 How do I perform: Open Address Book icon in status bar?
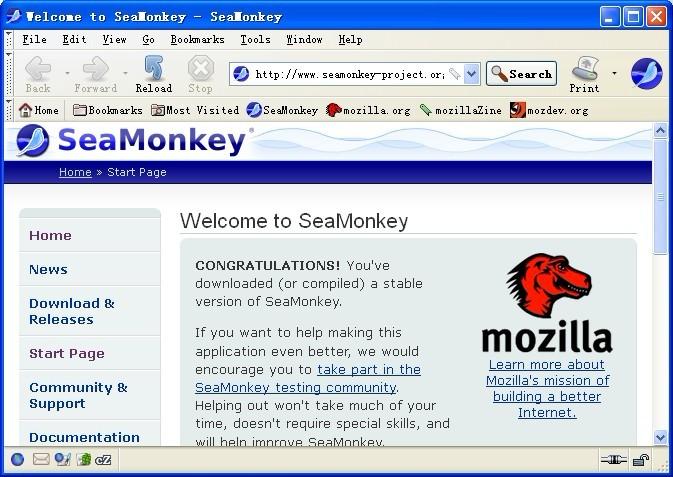click(84, 459)
